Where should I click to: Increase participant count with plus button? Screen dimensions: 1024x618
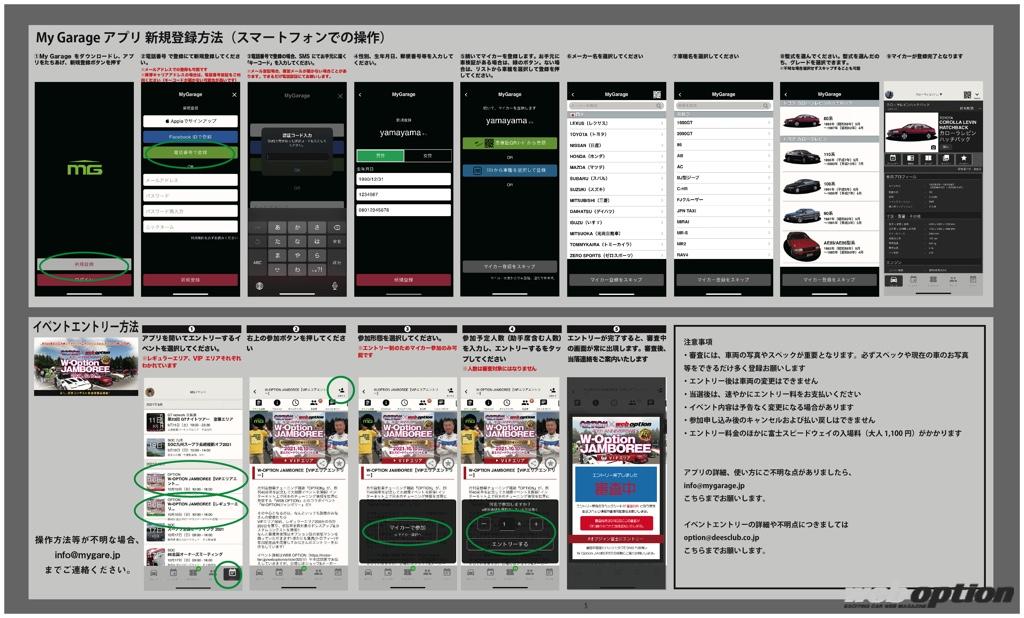click(536, 523)
